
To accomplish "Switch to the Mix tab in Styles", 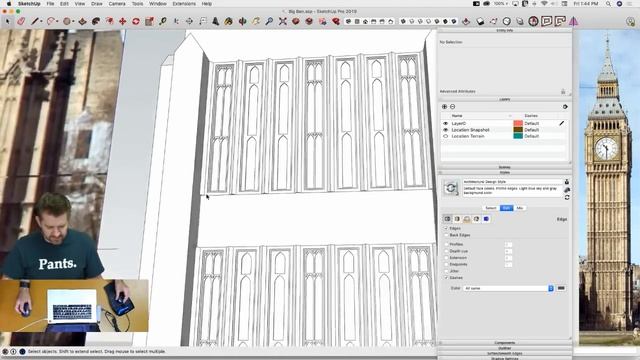I will pos(520,208).
